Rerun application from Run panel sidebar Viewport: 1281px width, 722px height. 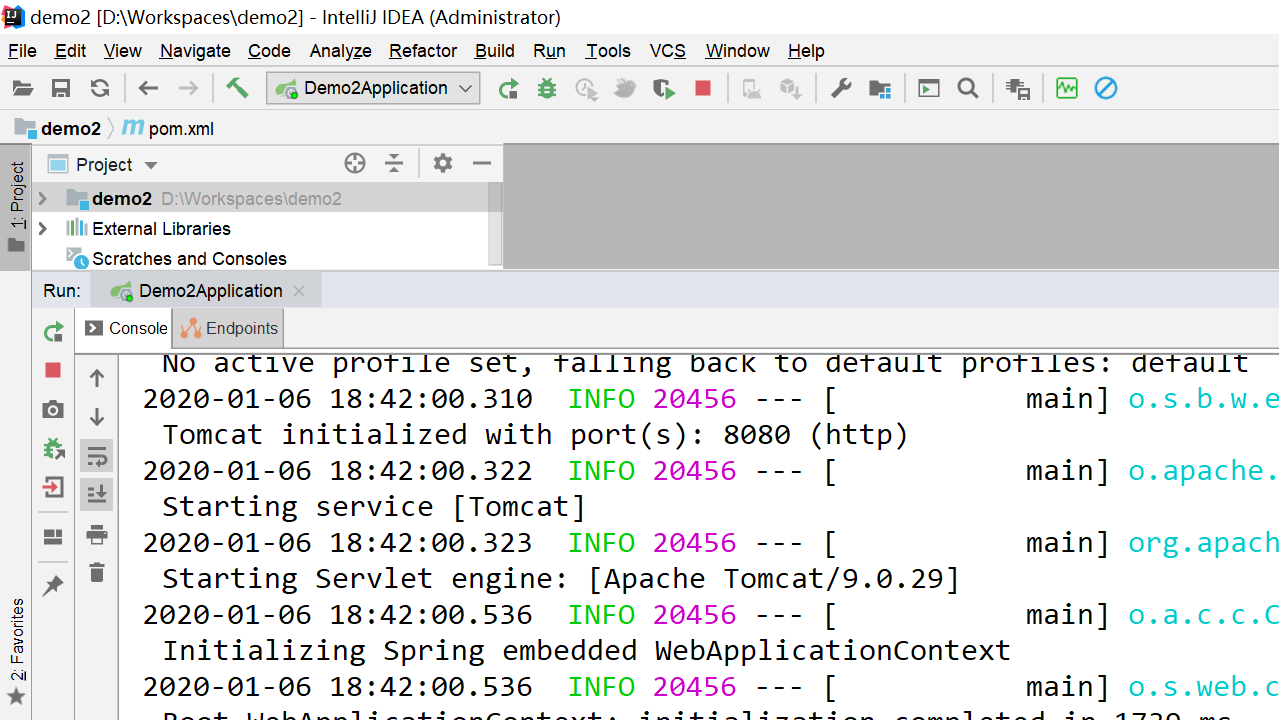tap(54, 332)
